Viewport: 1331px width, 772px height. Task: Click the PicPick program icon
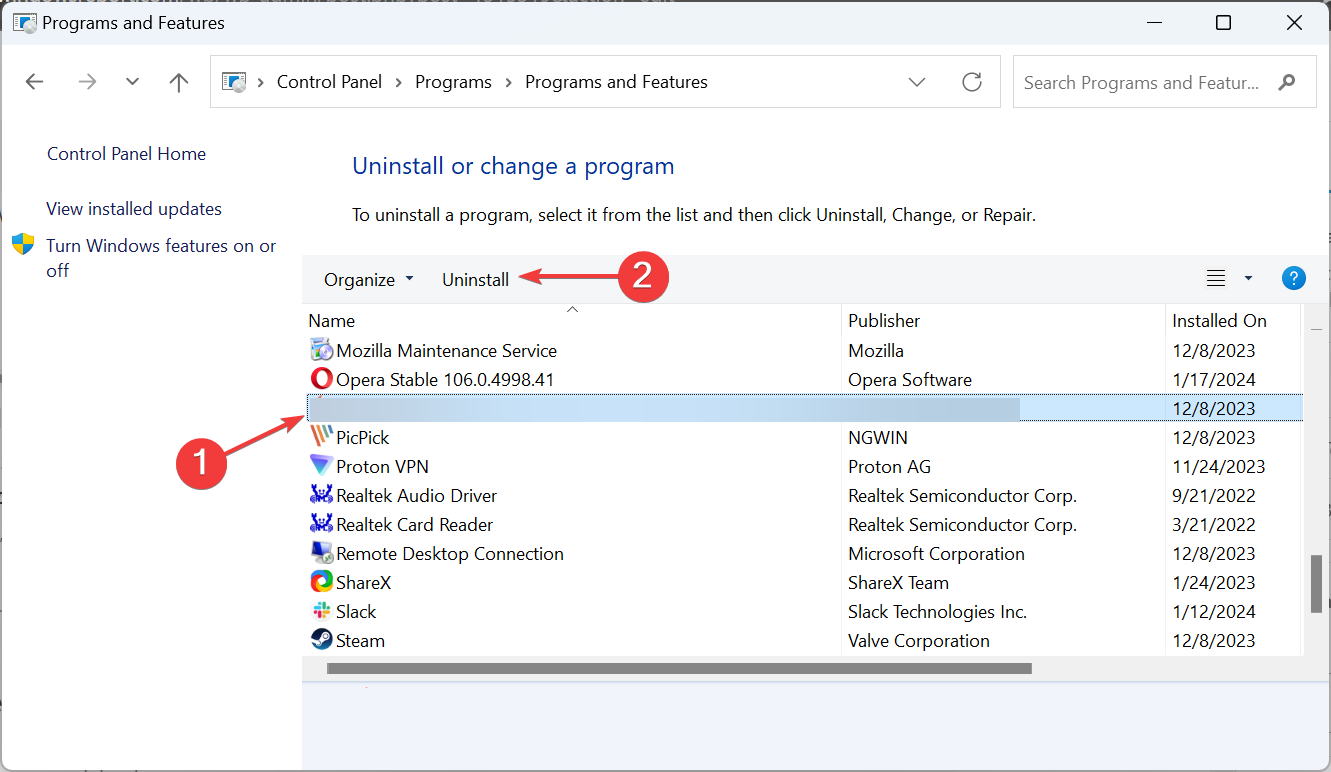tap(321, 438)
